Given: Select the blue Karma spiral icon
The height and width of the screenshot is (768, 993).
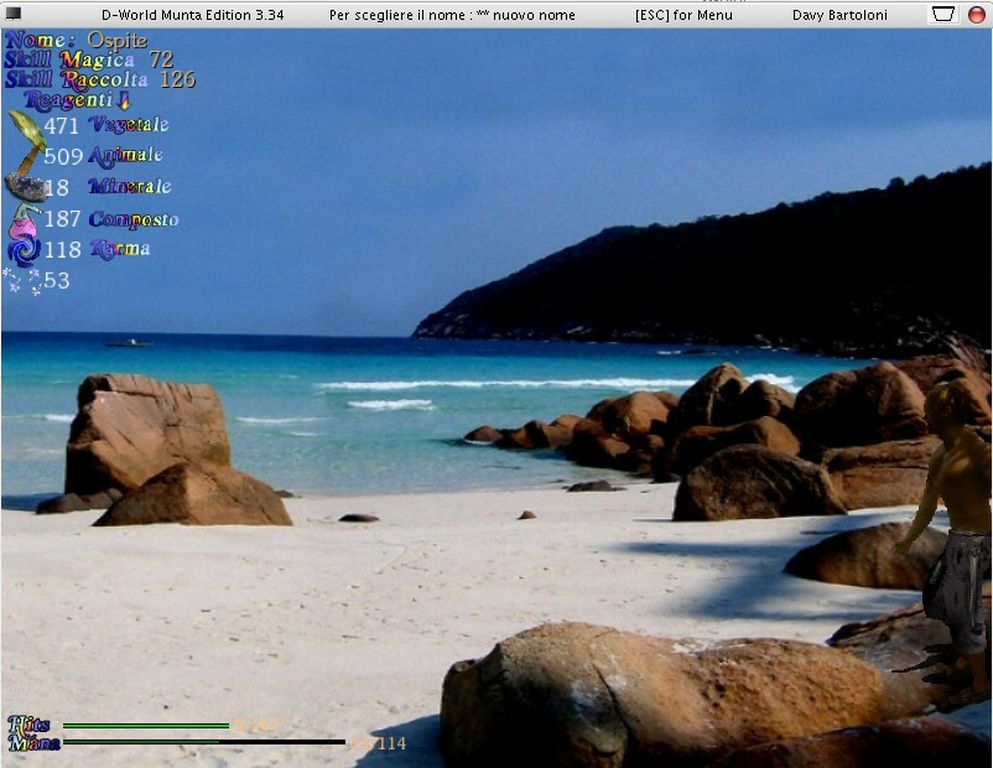Looking at the screenshot, I should tap(23, 250).
